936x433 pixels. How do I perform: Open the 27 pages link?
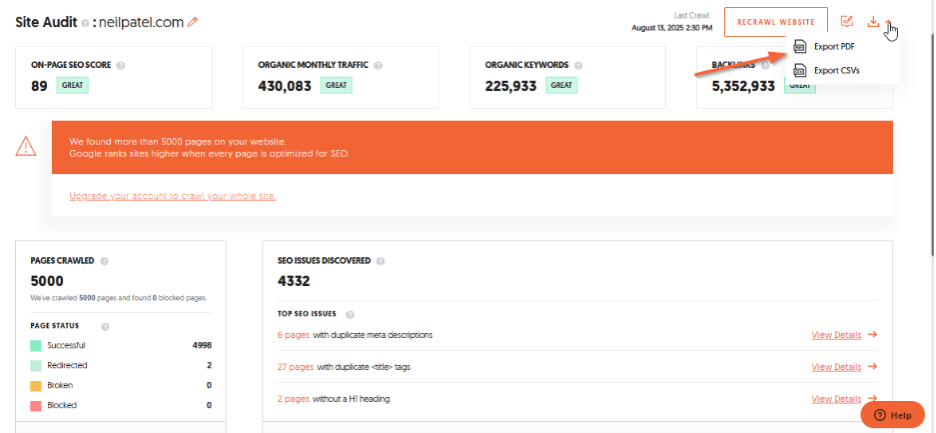(x=295, y=367)
